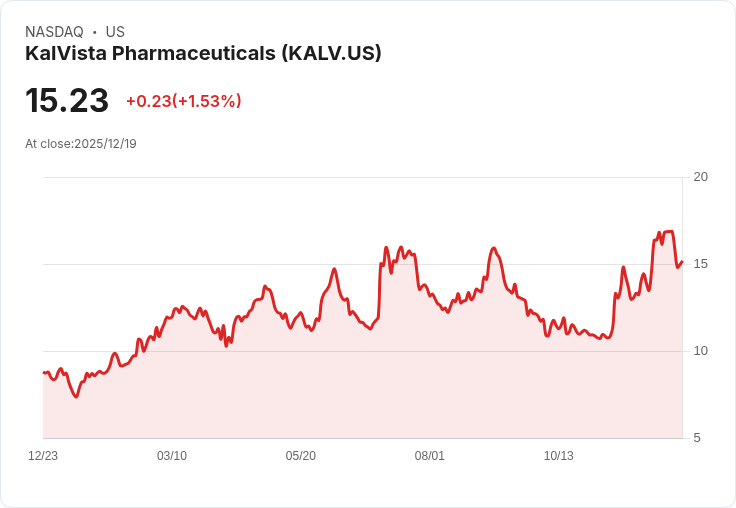Select the US market label
This screenshot has height=508, width=736.
pyautogui.click(x=115, y=32)
